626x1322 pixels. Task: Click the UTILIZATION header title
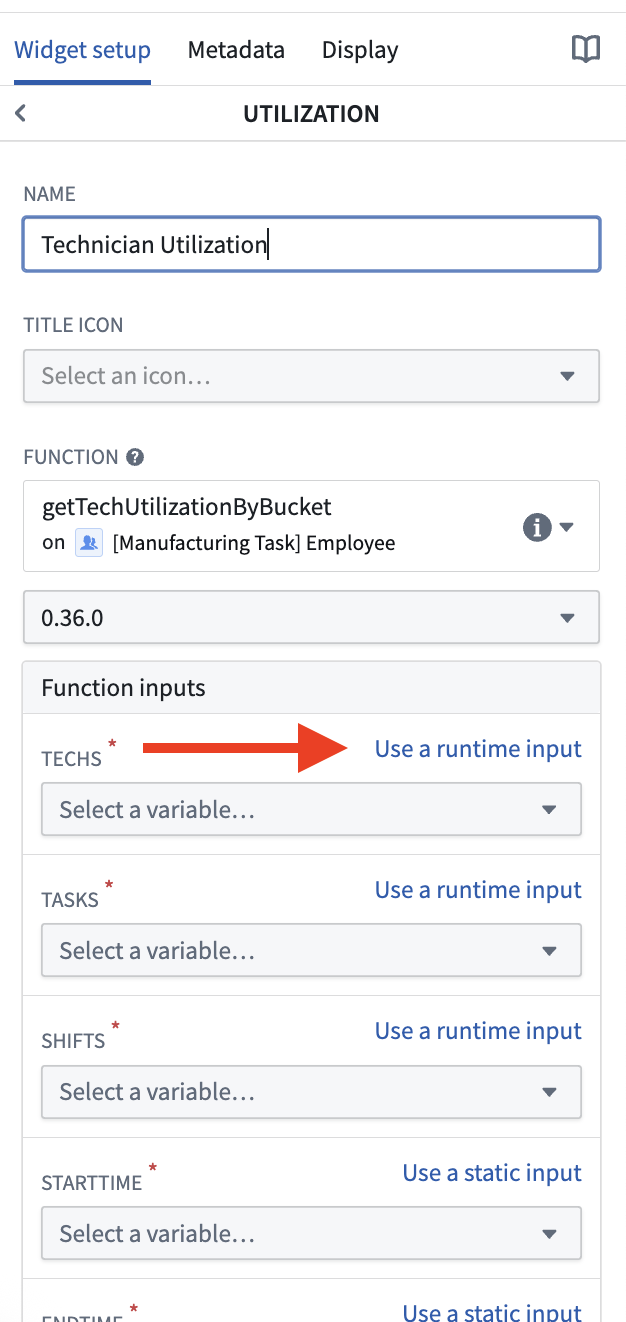[x=311, y=114]
